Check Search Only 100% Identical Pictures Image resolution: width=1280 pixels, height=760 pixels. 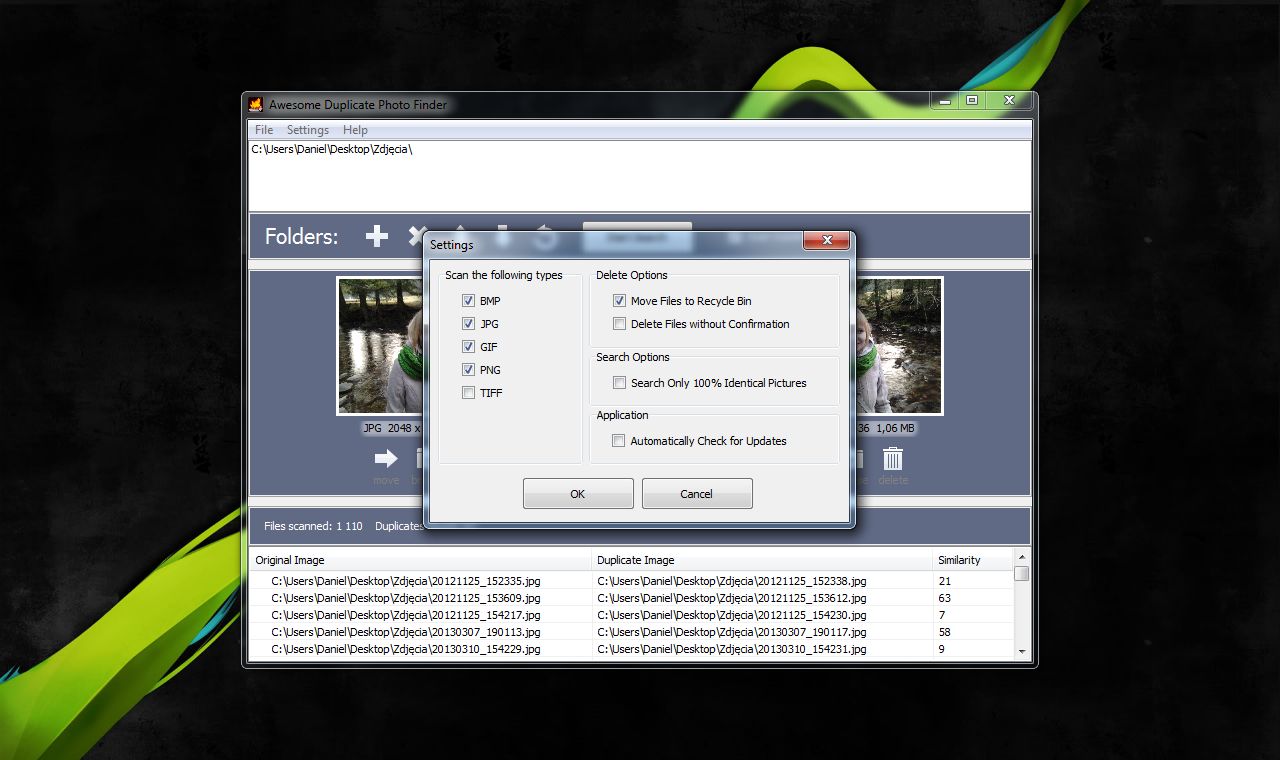(x=619, y=383)
